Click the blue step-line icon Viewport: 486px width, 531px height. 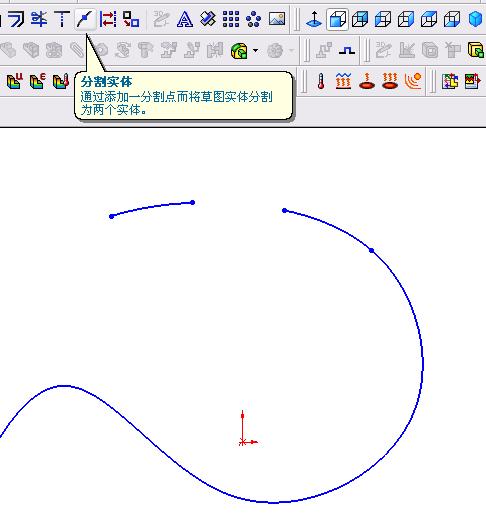click(347, 51)
